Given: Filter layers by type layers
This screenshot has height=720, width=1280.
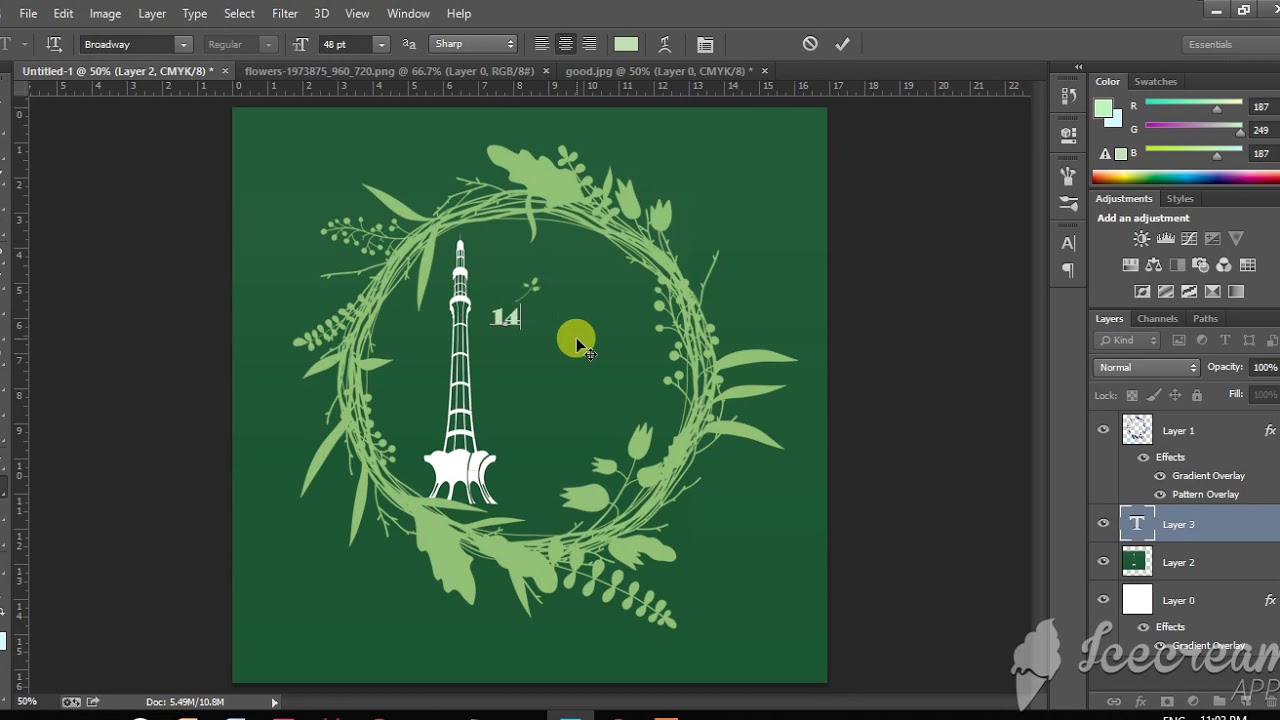Looking at the screenshot, I should point(1225,341).
